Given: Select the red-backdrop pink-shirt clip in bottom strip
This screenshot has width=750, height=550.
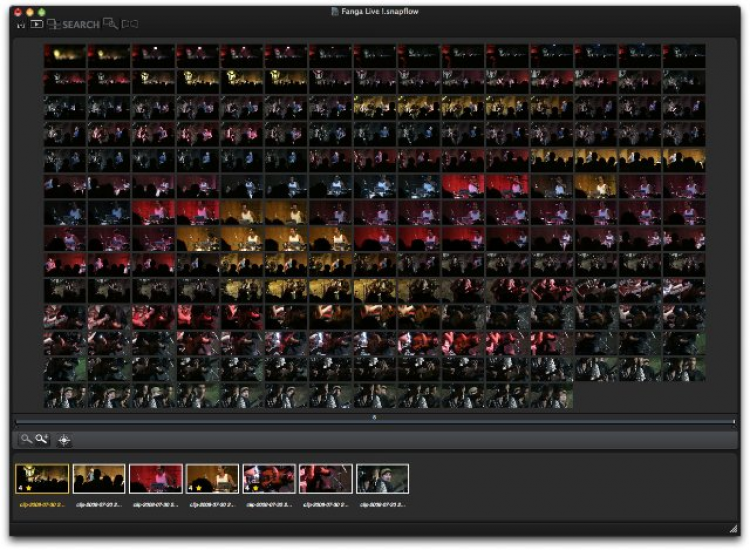Looking at the screenshot, I should [x=156, y=478].
